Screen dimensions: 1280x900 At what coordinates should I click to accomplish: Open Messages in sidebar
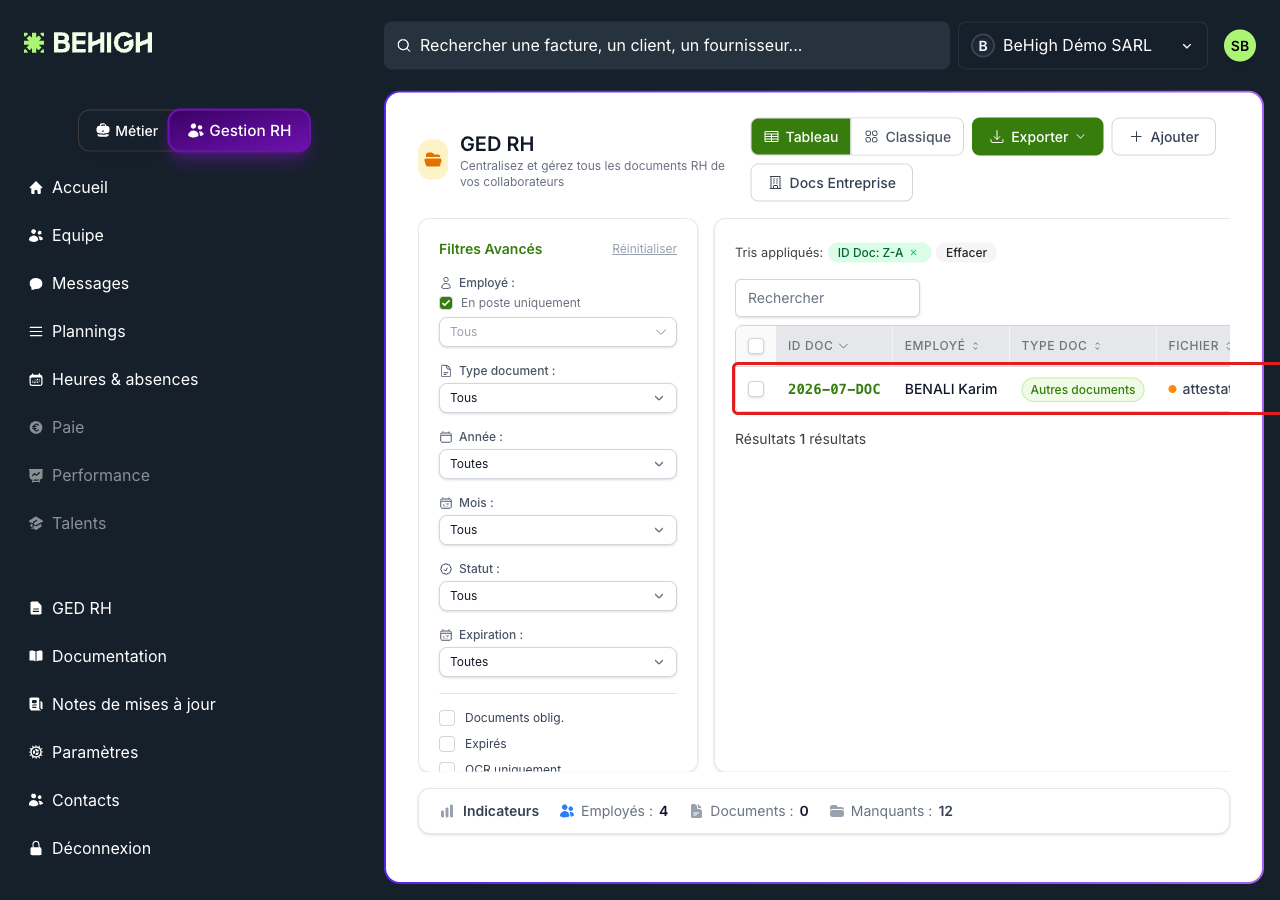78,283
